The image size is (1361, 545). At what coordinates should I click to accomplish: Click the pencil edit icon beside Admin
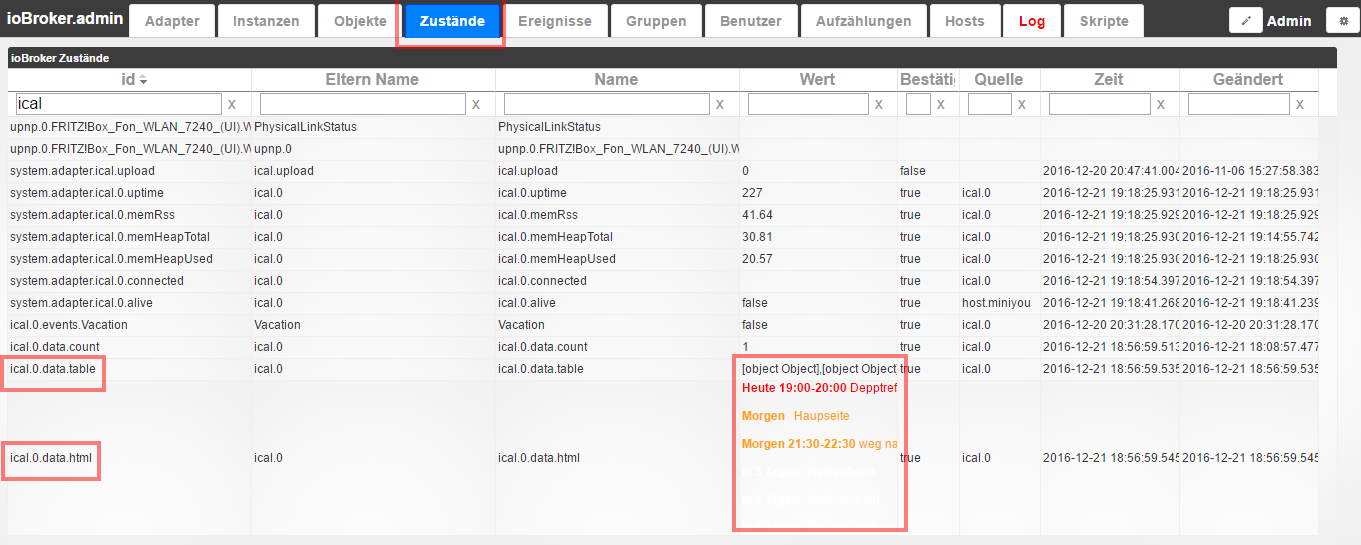tap(1246, 20)
